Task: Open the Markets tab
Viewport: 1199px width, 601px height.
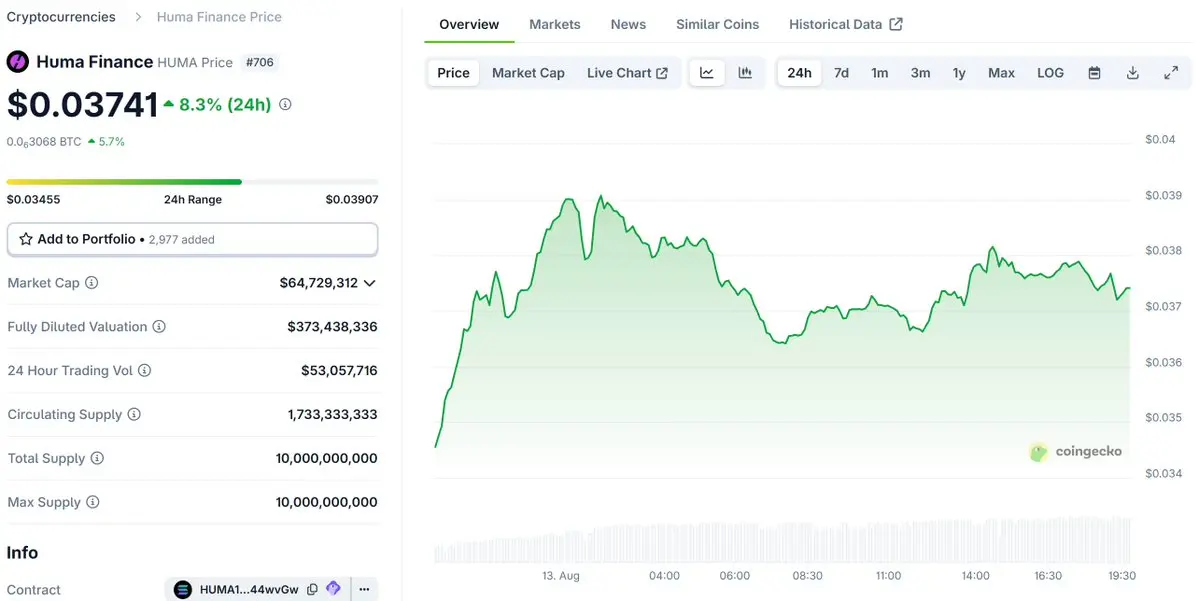Action: (554, 24)
